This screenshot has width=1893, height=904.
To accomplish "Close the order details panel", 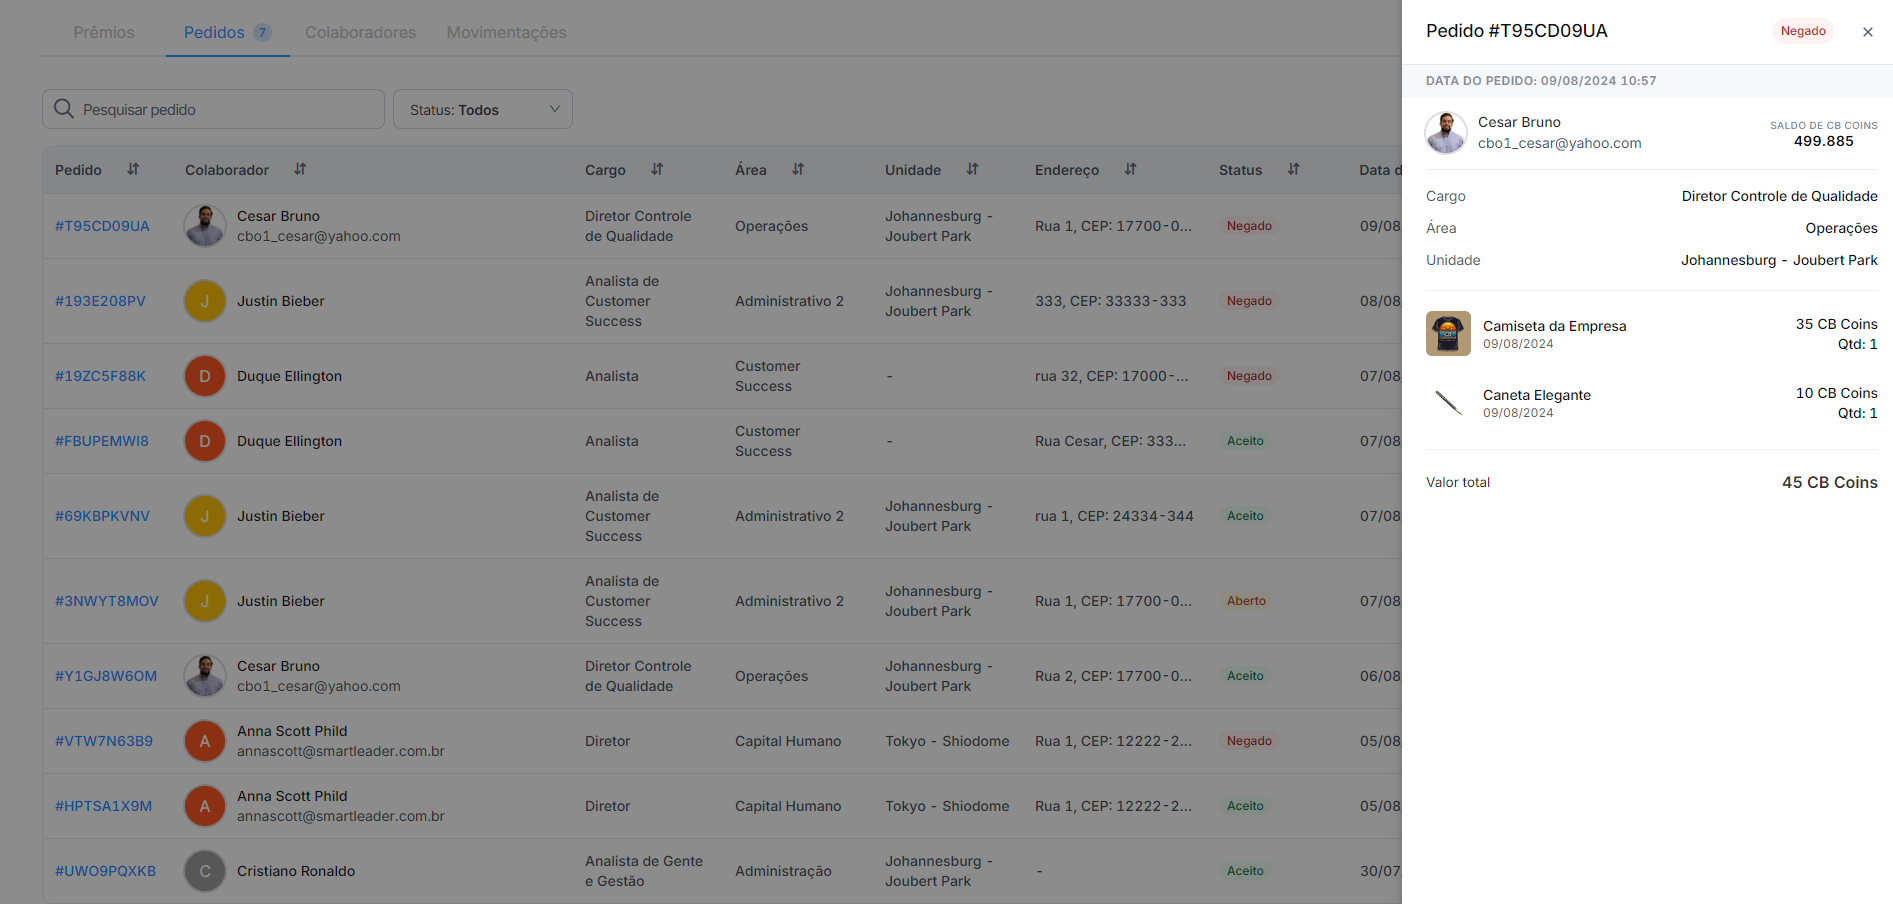I will coord(1867,32).
